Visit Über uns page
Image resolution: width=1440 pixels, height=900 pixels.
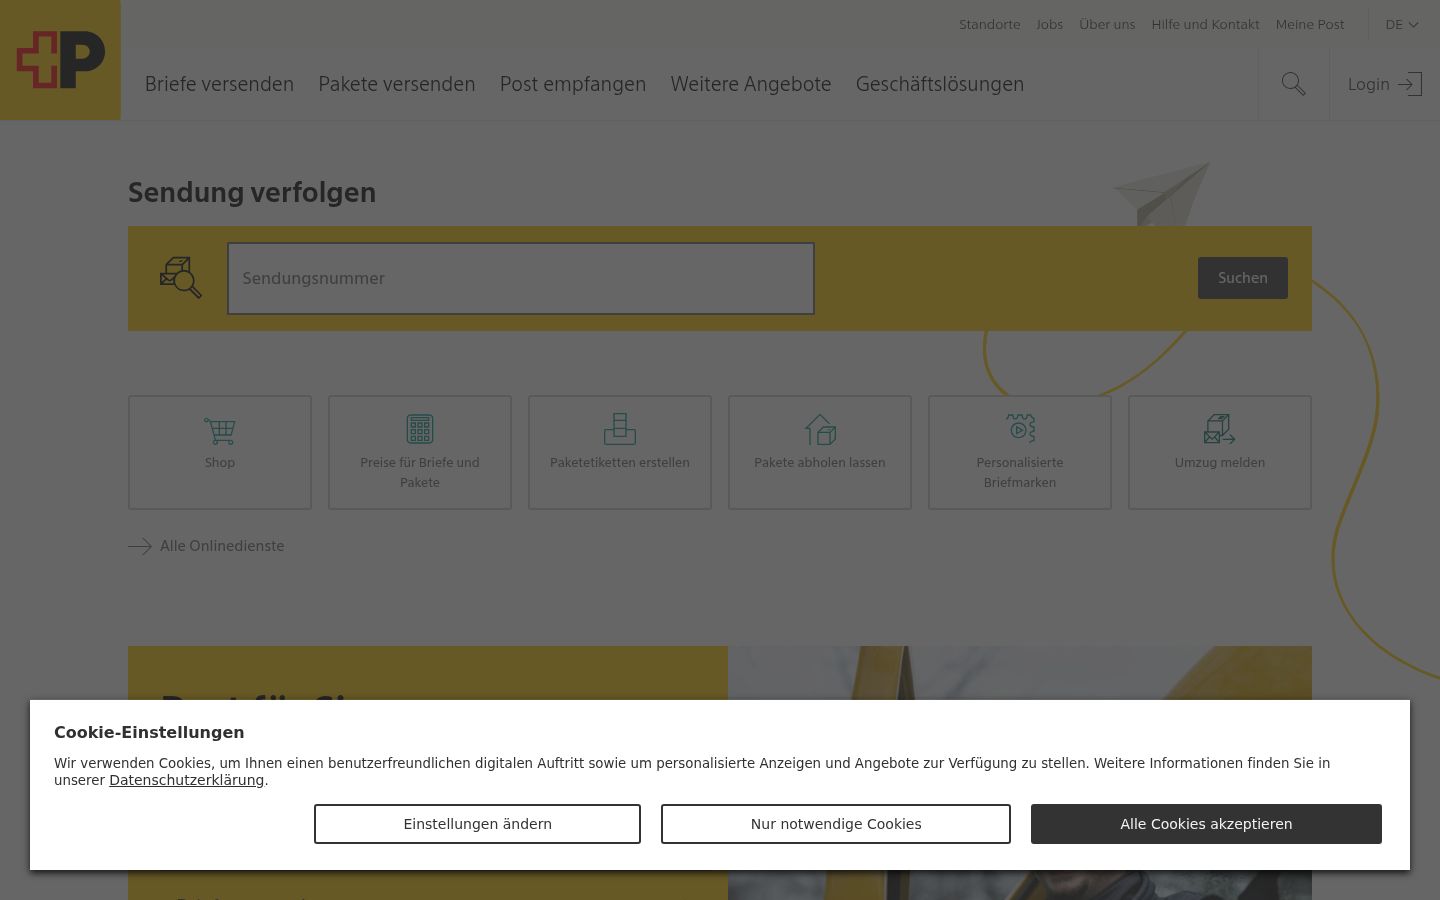[x=1107, y=24]
